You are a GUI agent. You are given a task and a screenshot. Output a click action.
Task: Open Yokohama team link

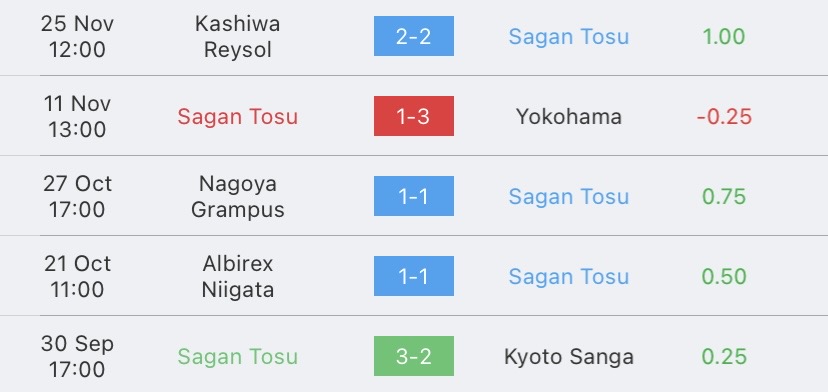click(569, 117)
